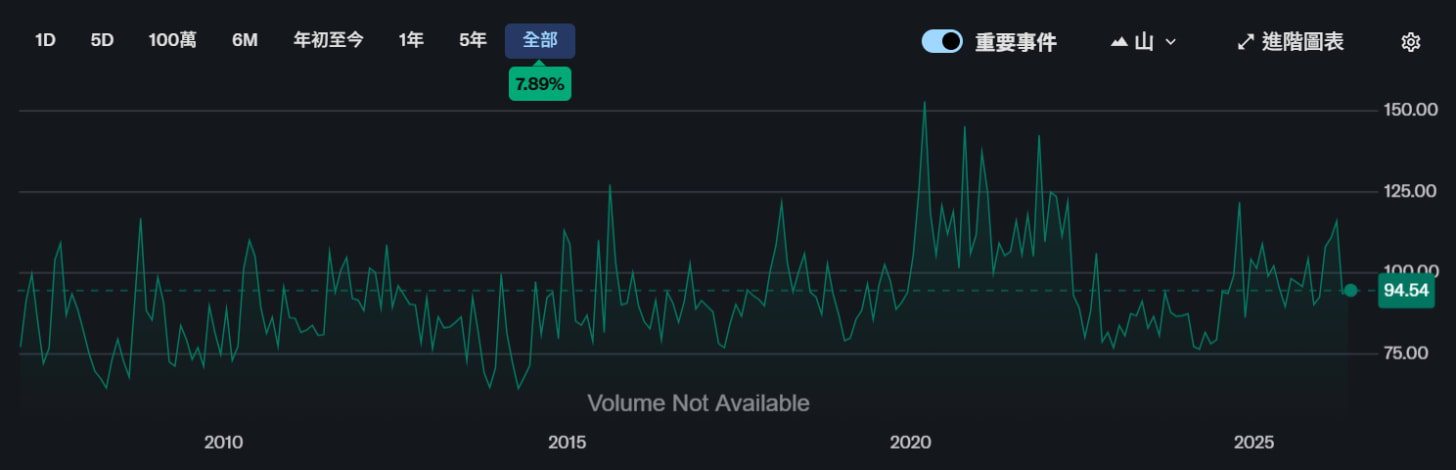
Task: Choose the 5年 time range
Action: [x=473, y=41]
